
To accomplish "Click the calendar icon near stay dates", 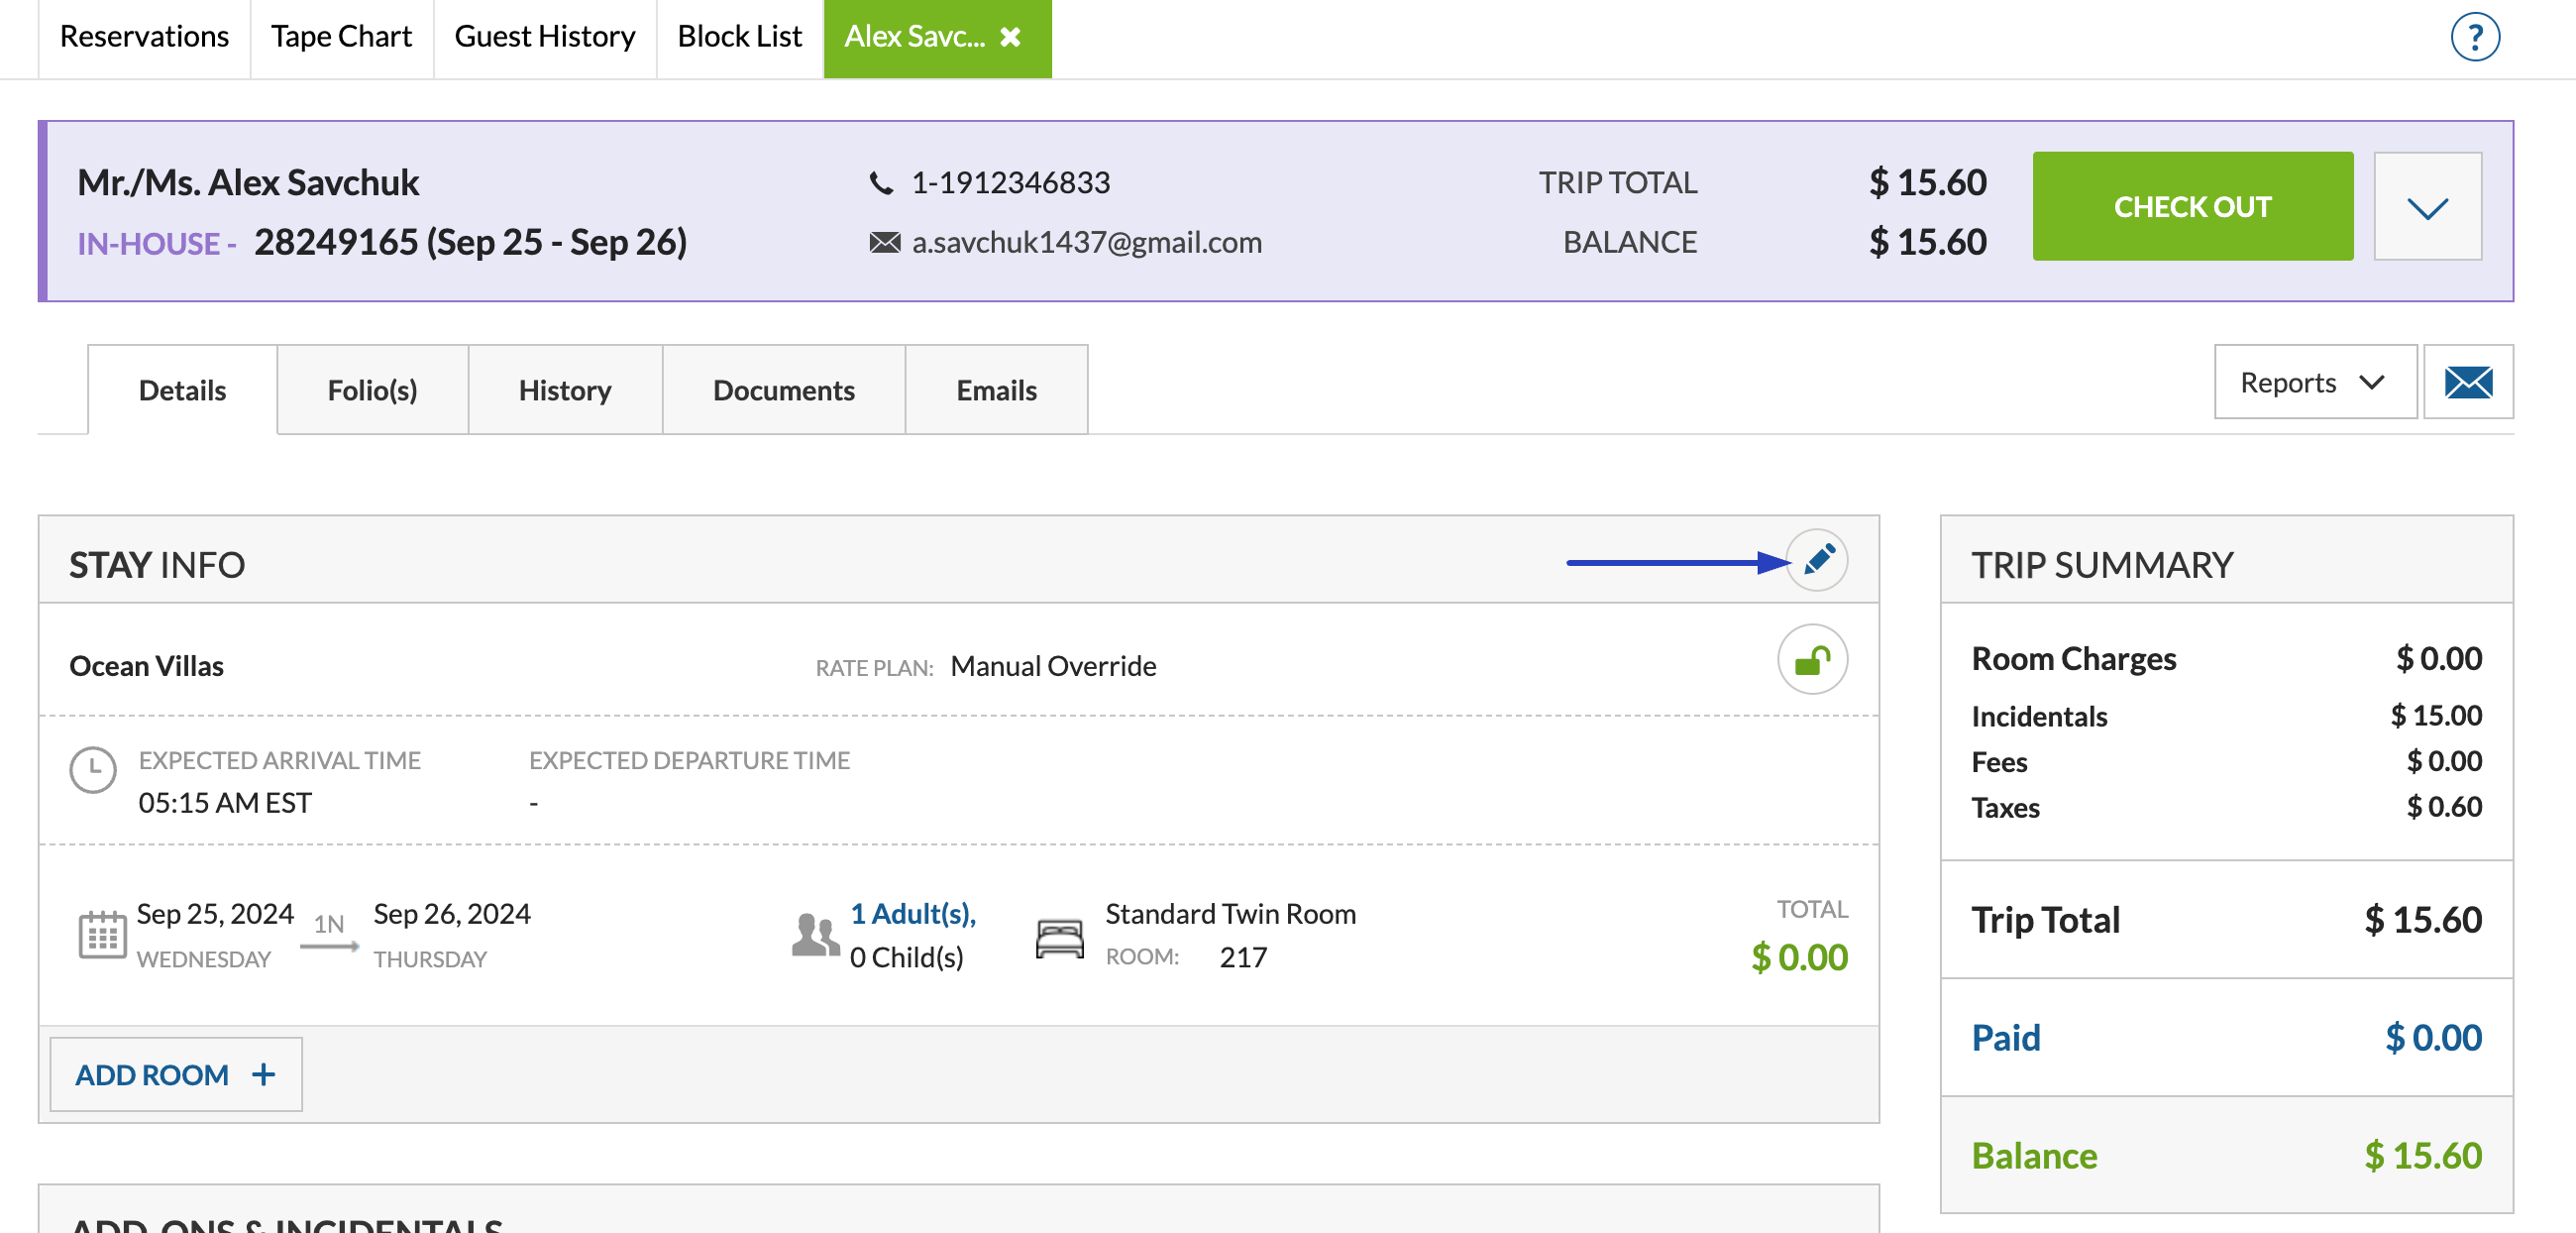I will point(102,935).
